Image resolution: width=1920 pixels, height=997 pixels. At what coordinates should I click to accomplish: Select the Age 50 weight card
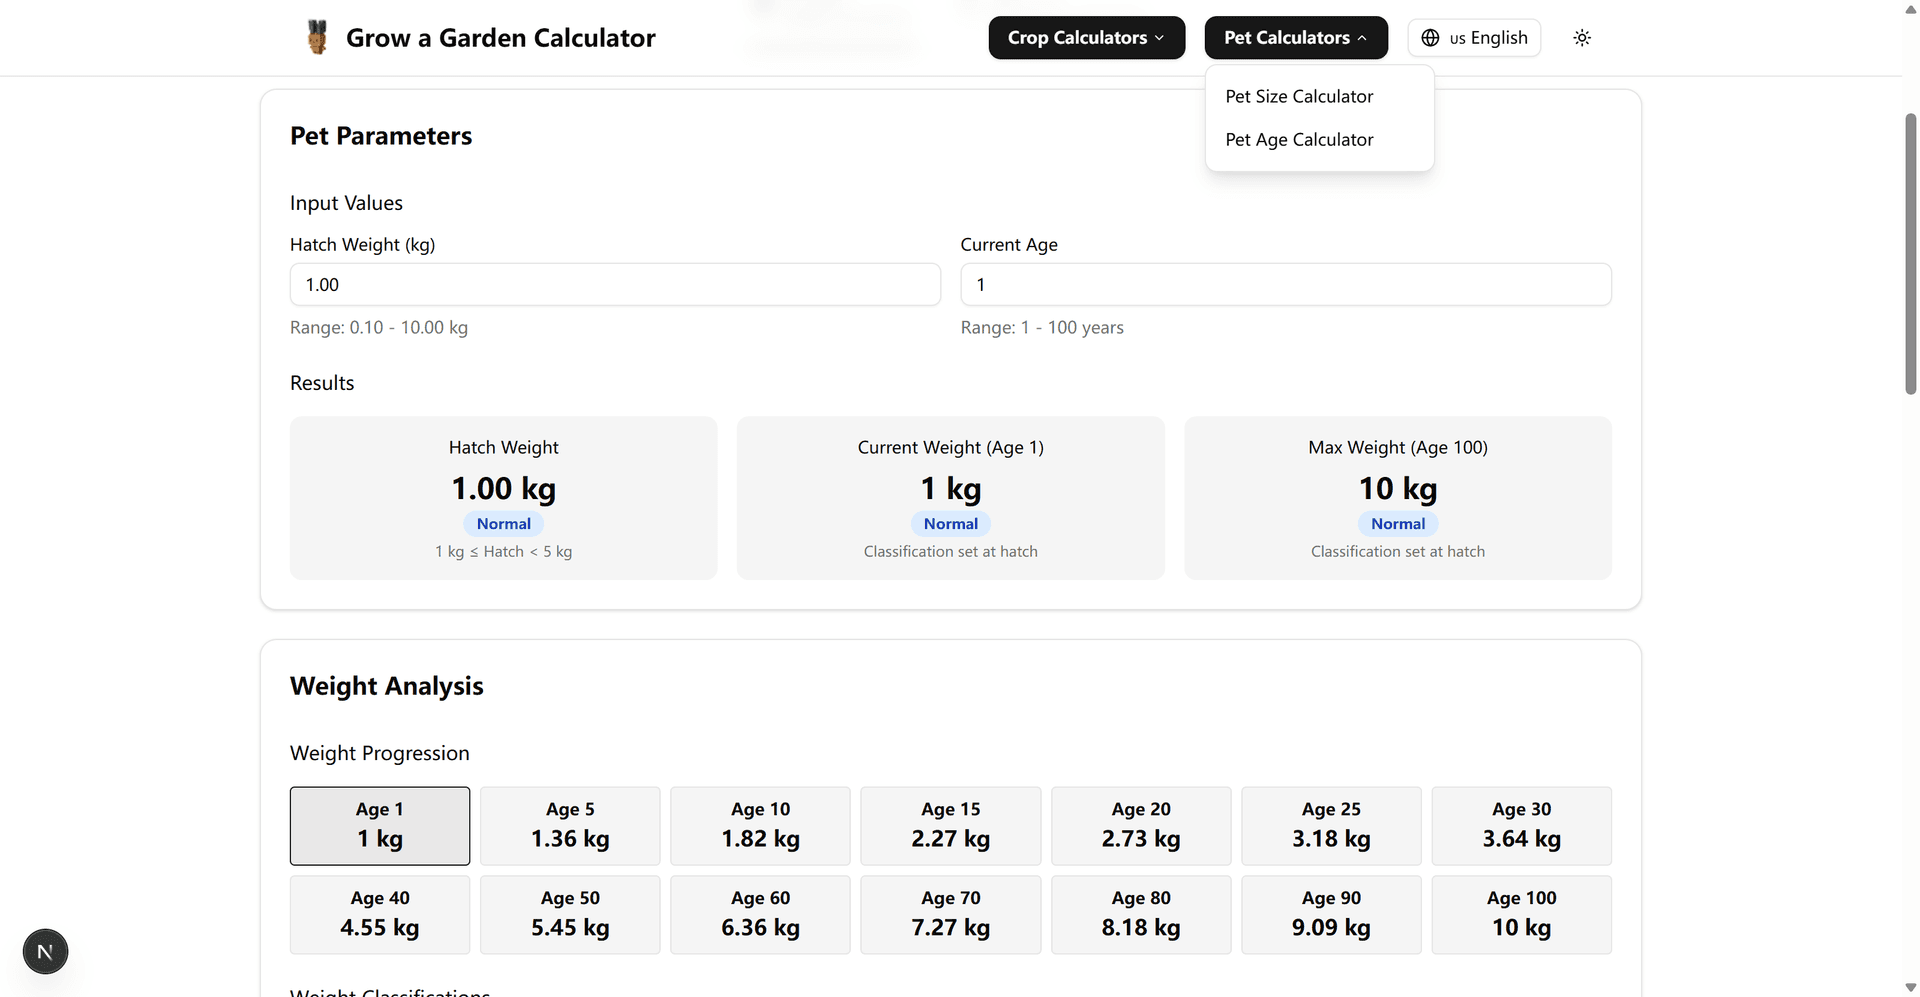tap(570, 914)
